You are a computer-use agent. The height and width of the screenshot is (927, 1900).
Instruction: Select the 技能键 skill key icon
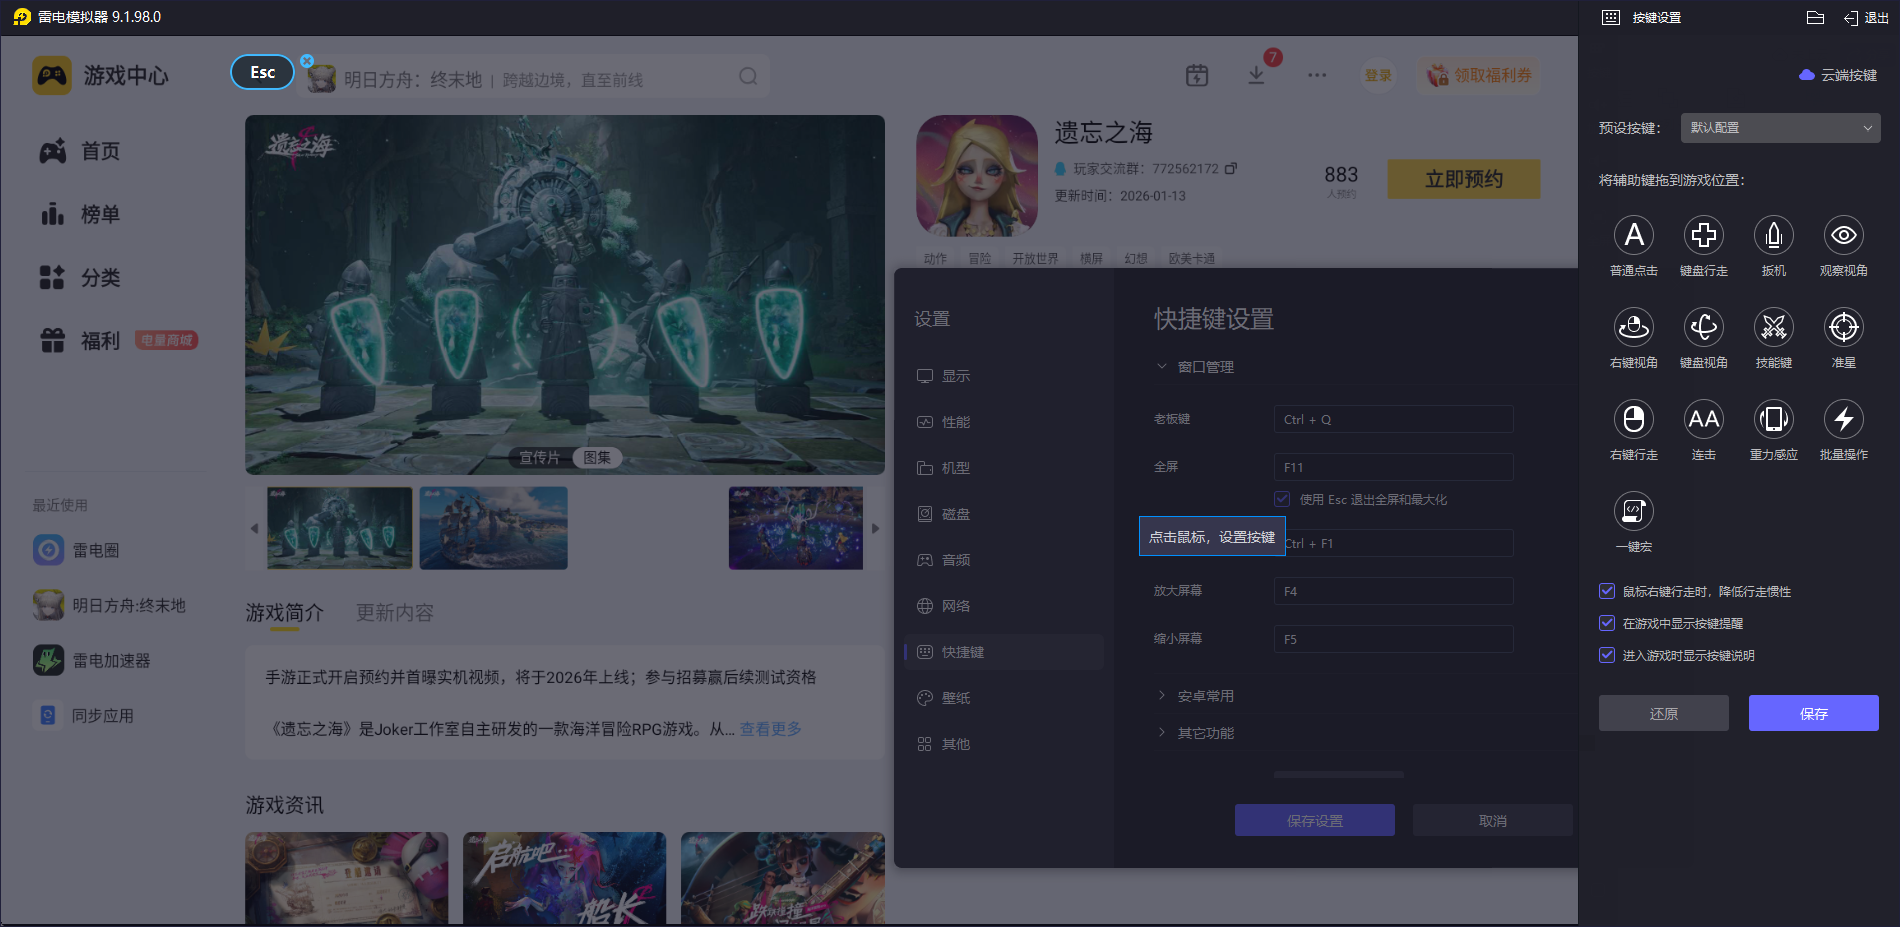(x=1774, y=328)
